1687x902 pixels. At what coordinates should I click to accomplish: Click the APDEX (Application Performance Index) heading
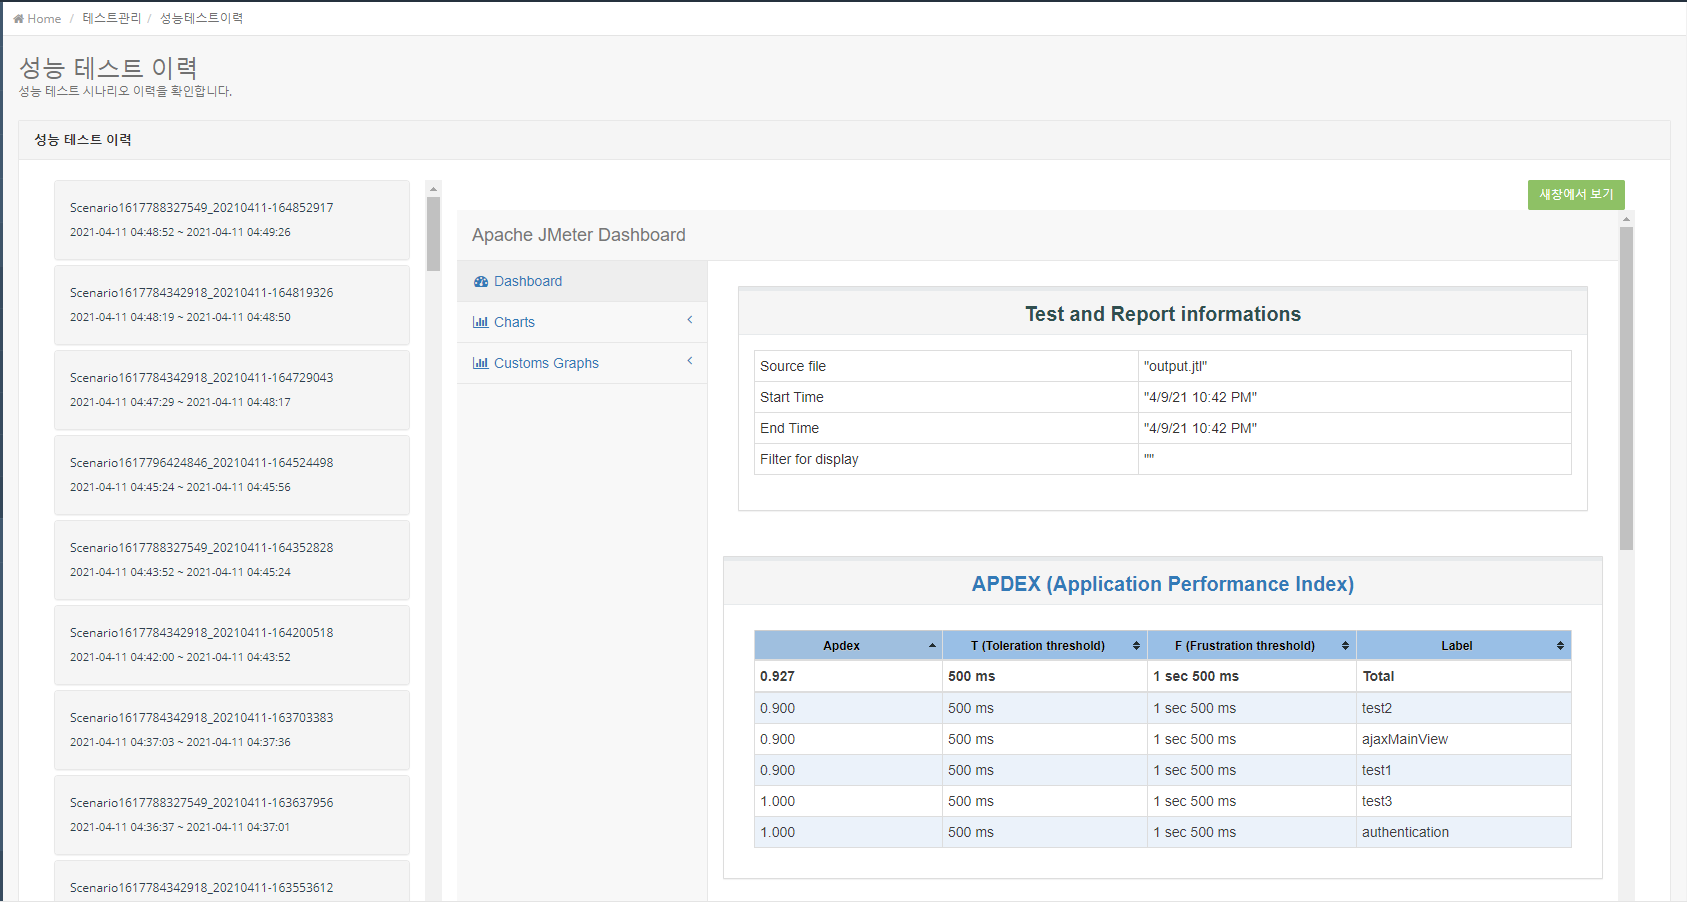point(1163,584)
